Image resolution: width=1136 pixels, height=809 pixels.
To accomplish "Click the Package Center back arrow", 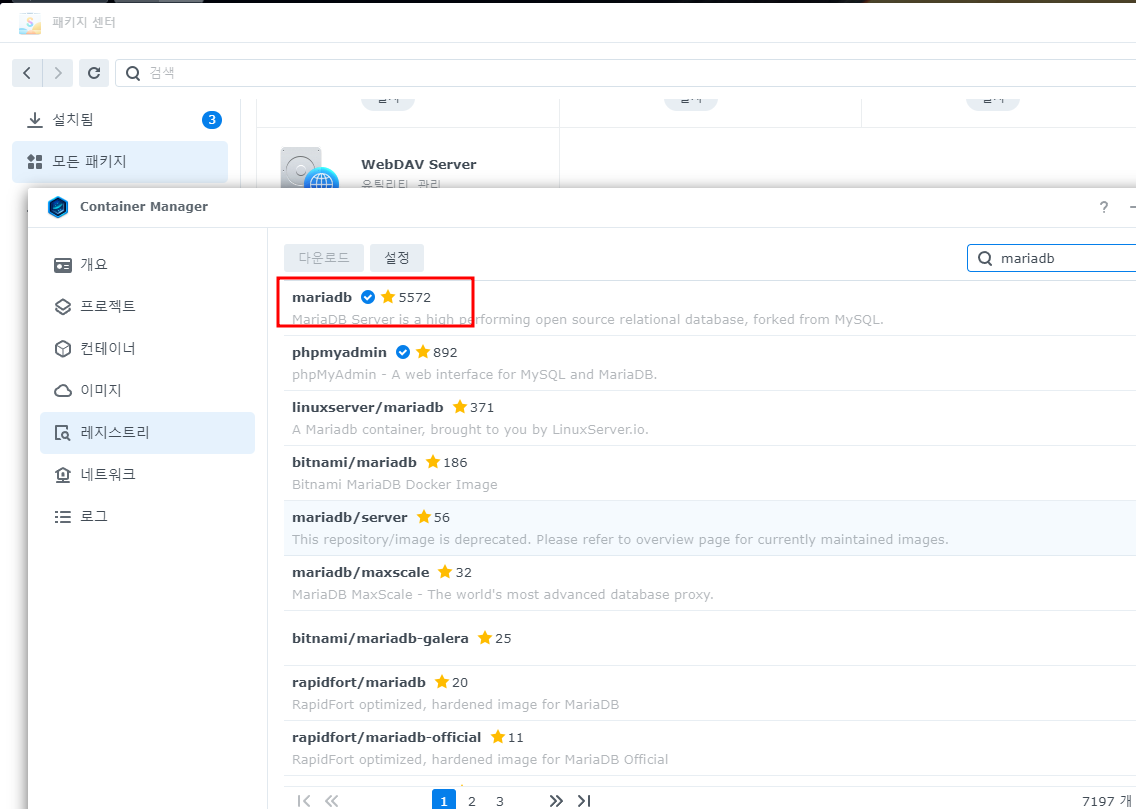I will click(28, 73).
